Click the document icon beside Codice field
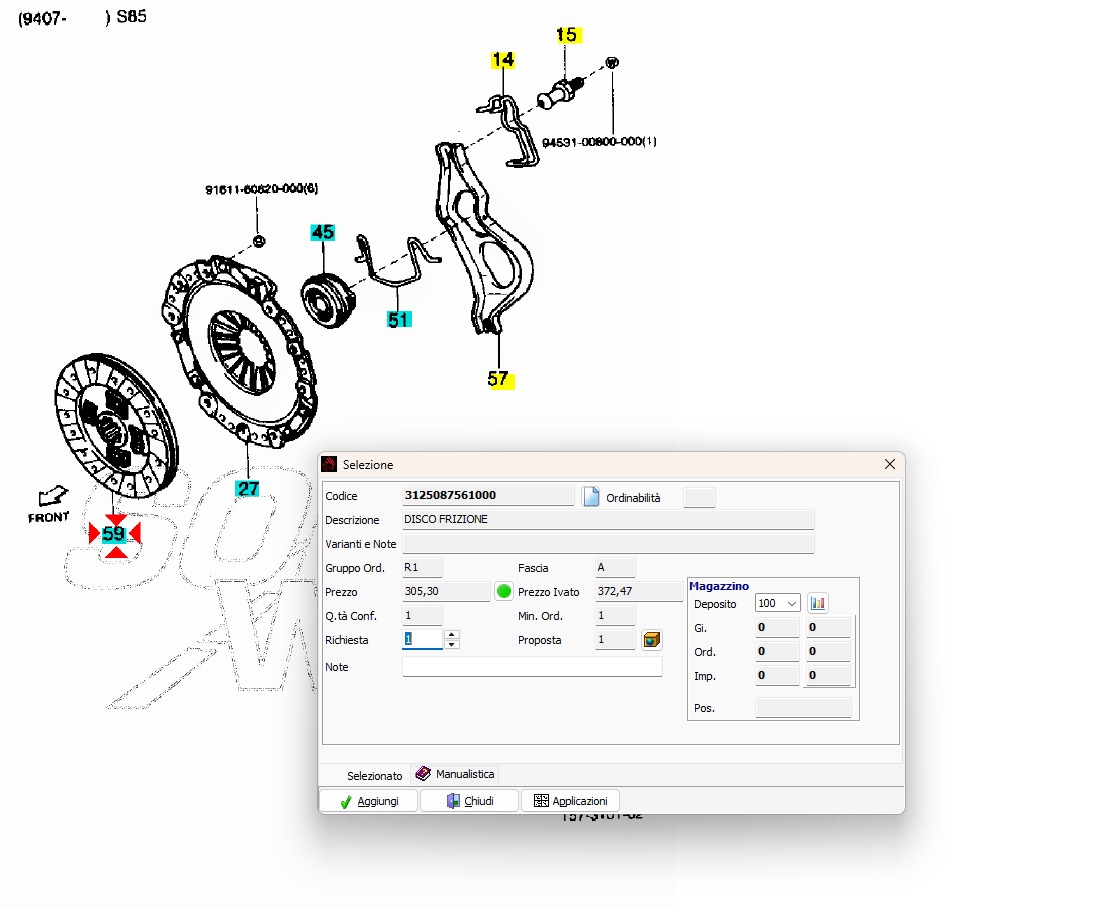The height and width of the screenshot is (908, 1107). 591,497
